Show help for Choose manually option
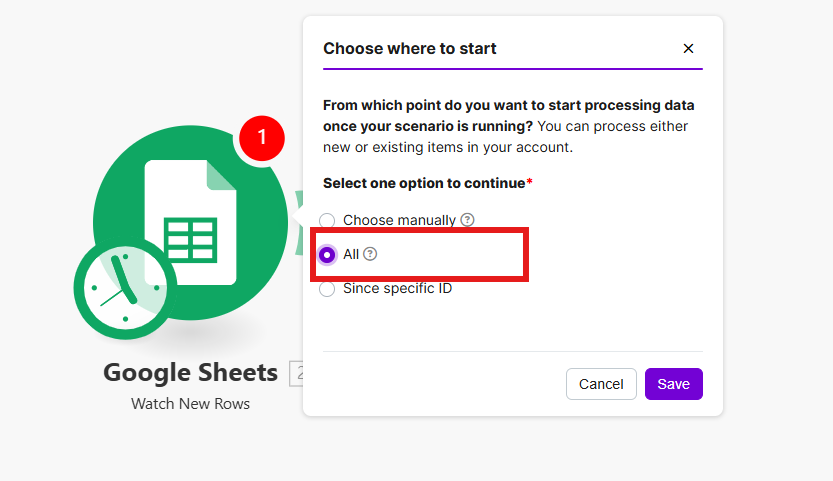The width and height of the screenshot is (833, 481). (x=467, y=220)
